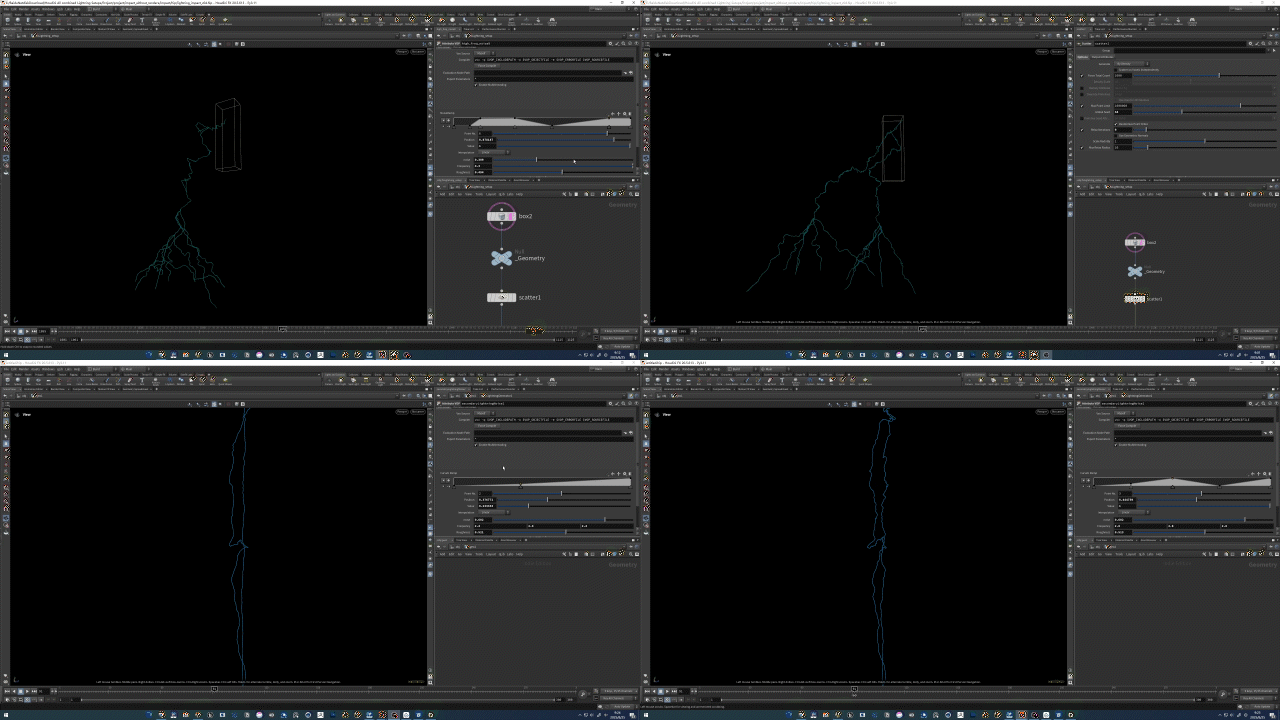Choose the Tube shelf tool in top-left window
The image size is (1280, 720).
coord(28,21)
